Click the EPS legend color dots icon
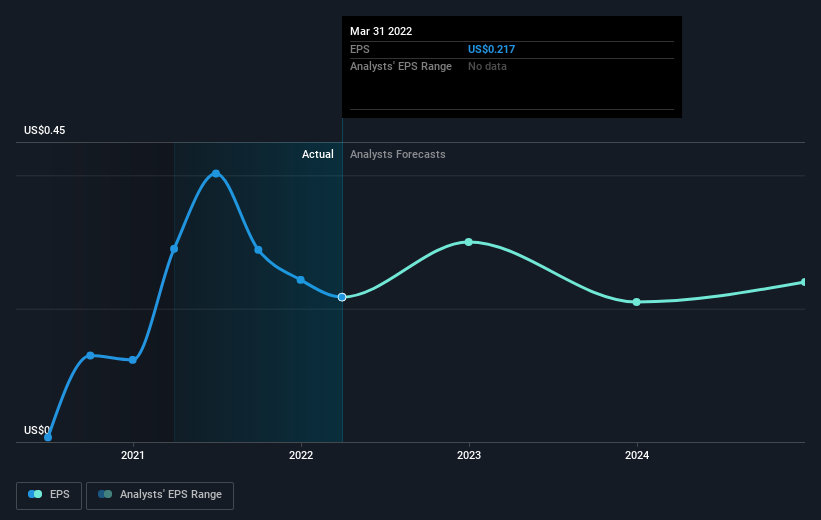821x520 pixels. [x=35, y=495]
